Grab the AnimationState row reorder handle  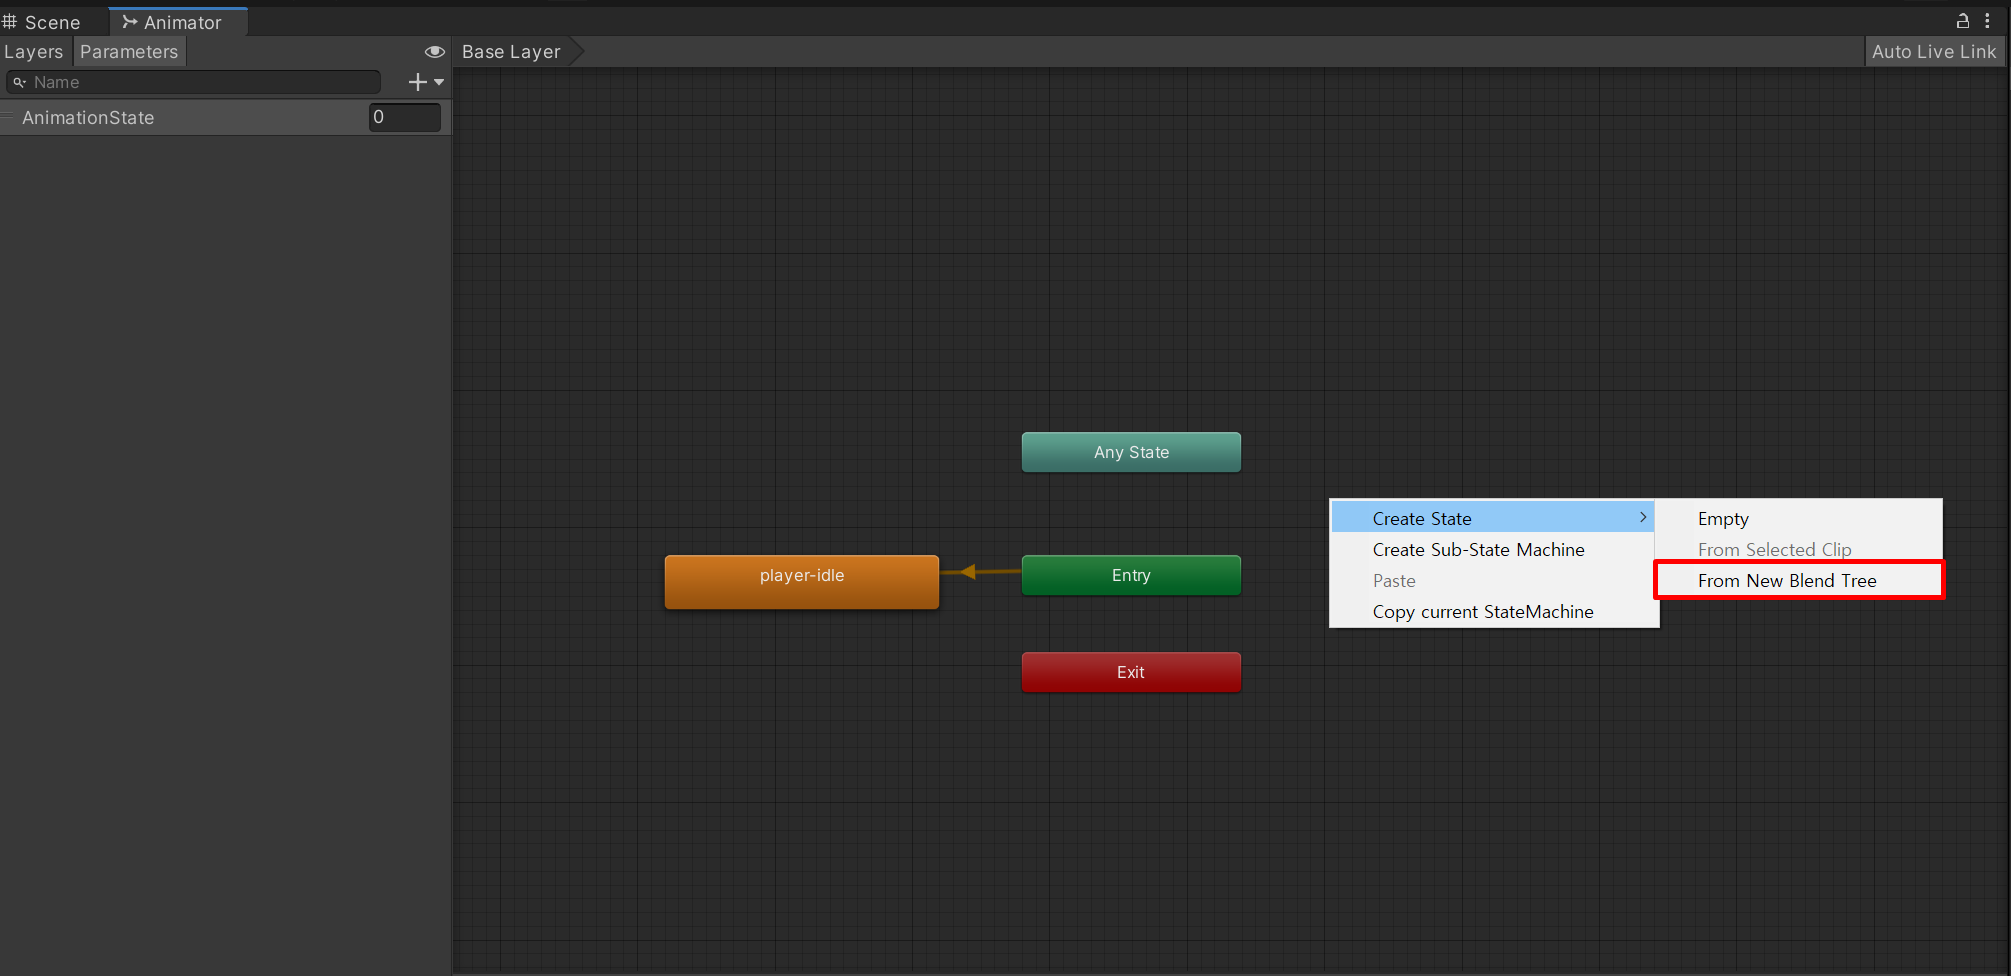pyautogui.click(x=7, y=117)
